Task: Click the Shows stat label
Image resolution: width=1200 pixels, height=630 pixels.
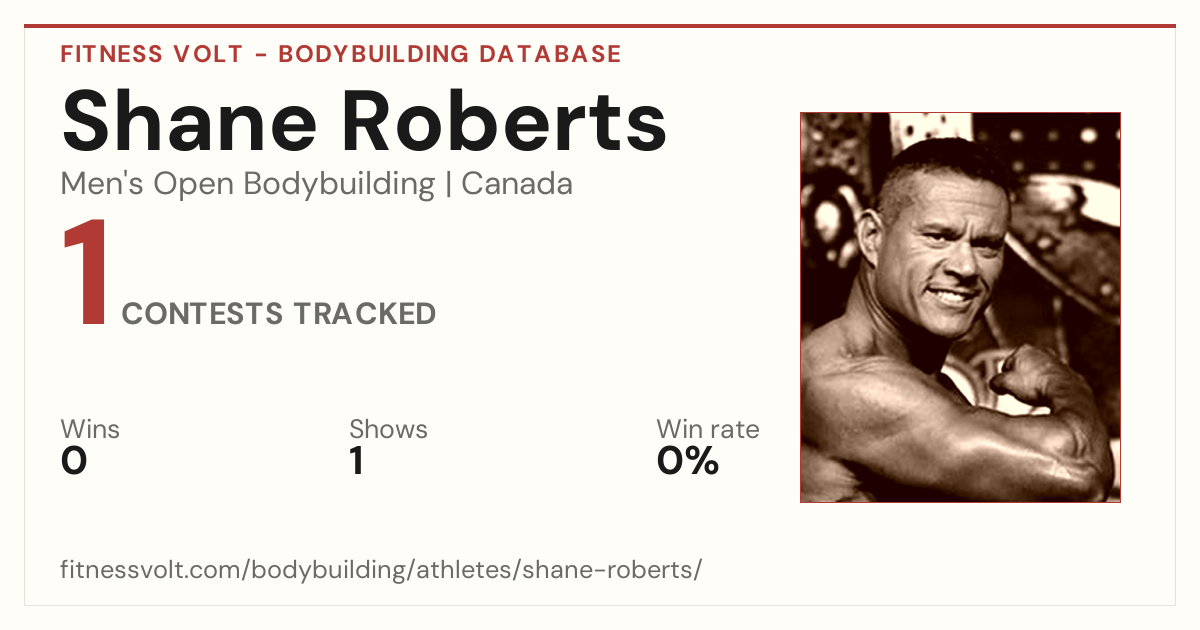Action: (388, 429)
